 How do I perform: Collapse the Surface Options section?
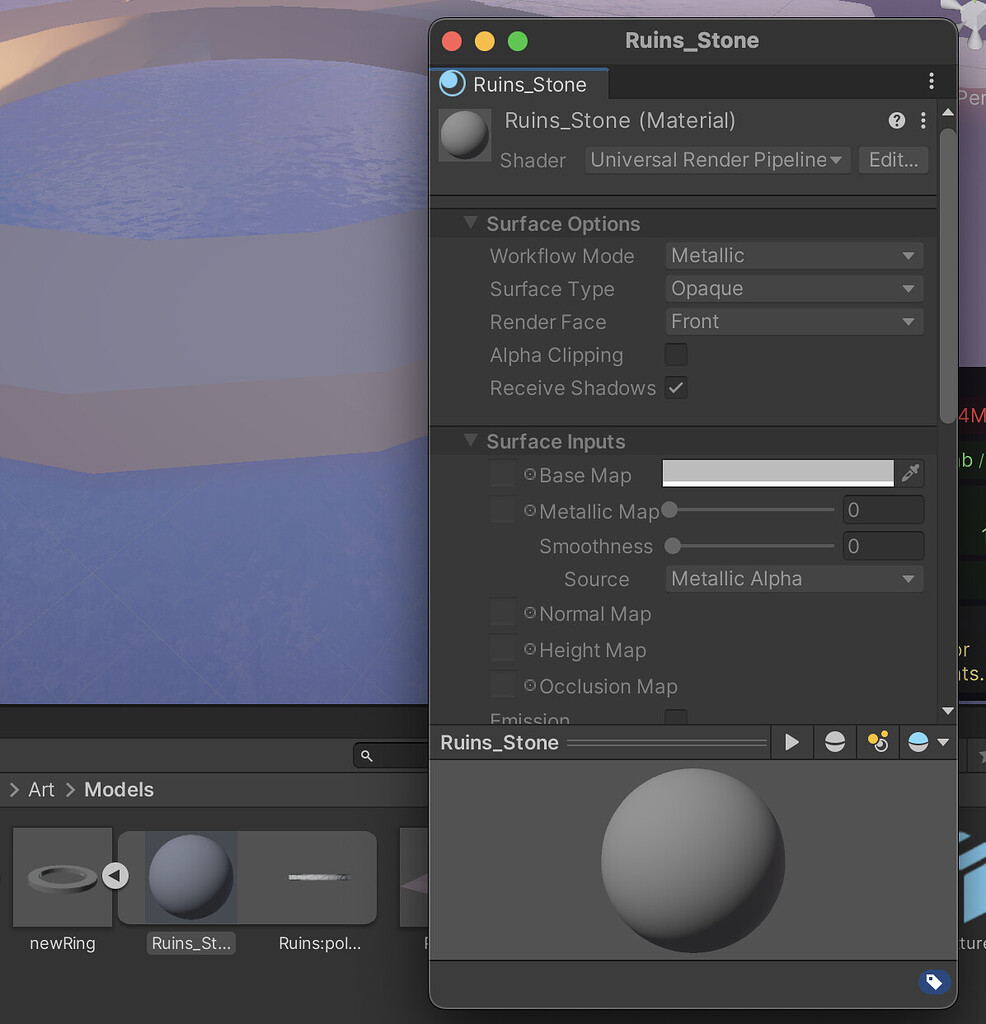tap(469, 223)
